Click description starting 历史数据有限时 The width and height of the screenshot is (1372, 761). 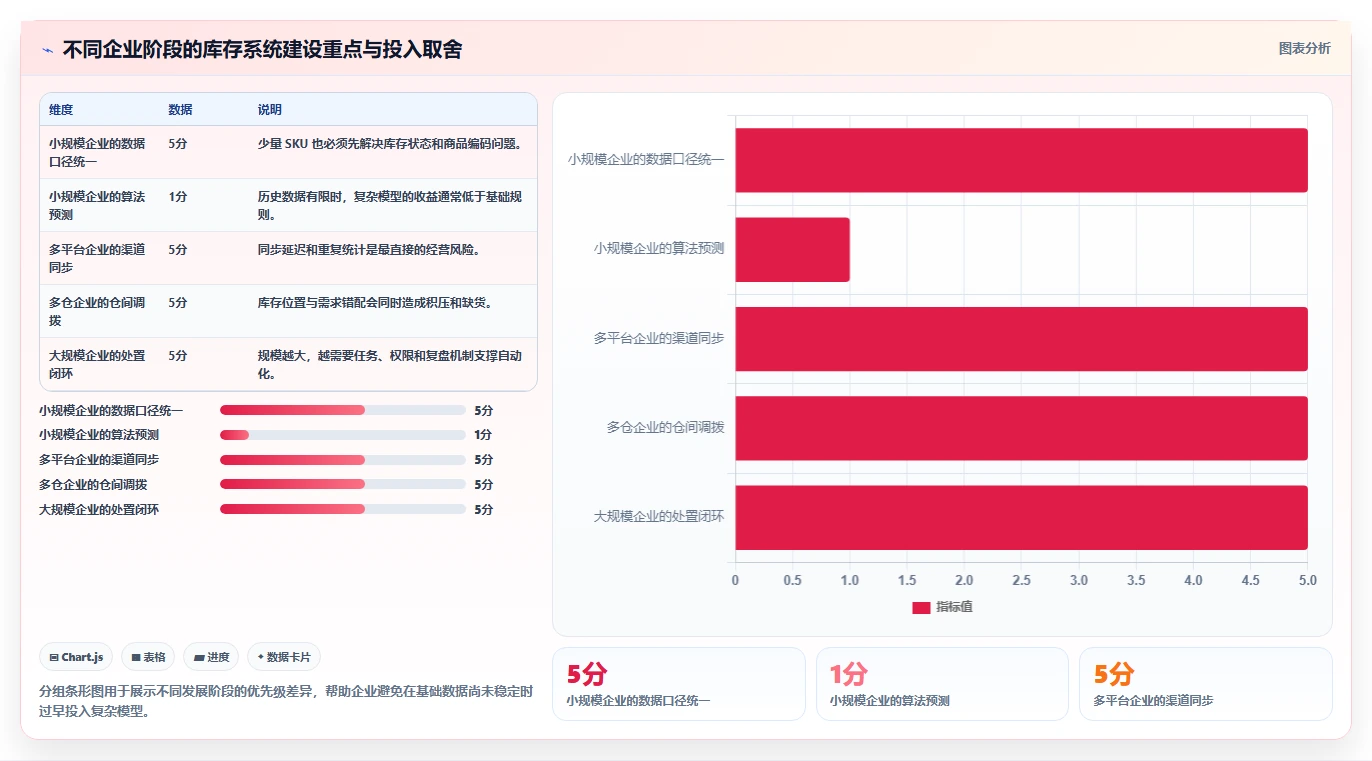(x=390, y=205)
